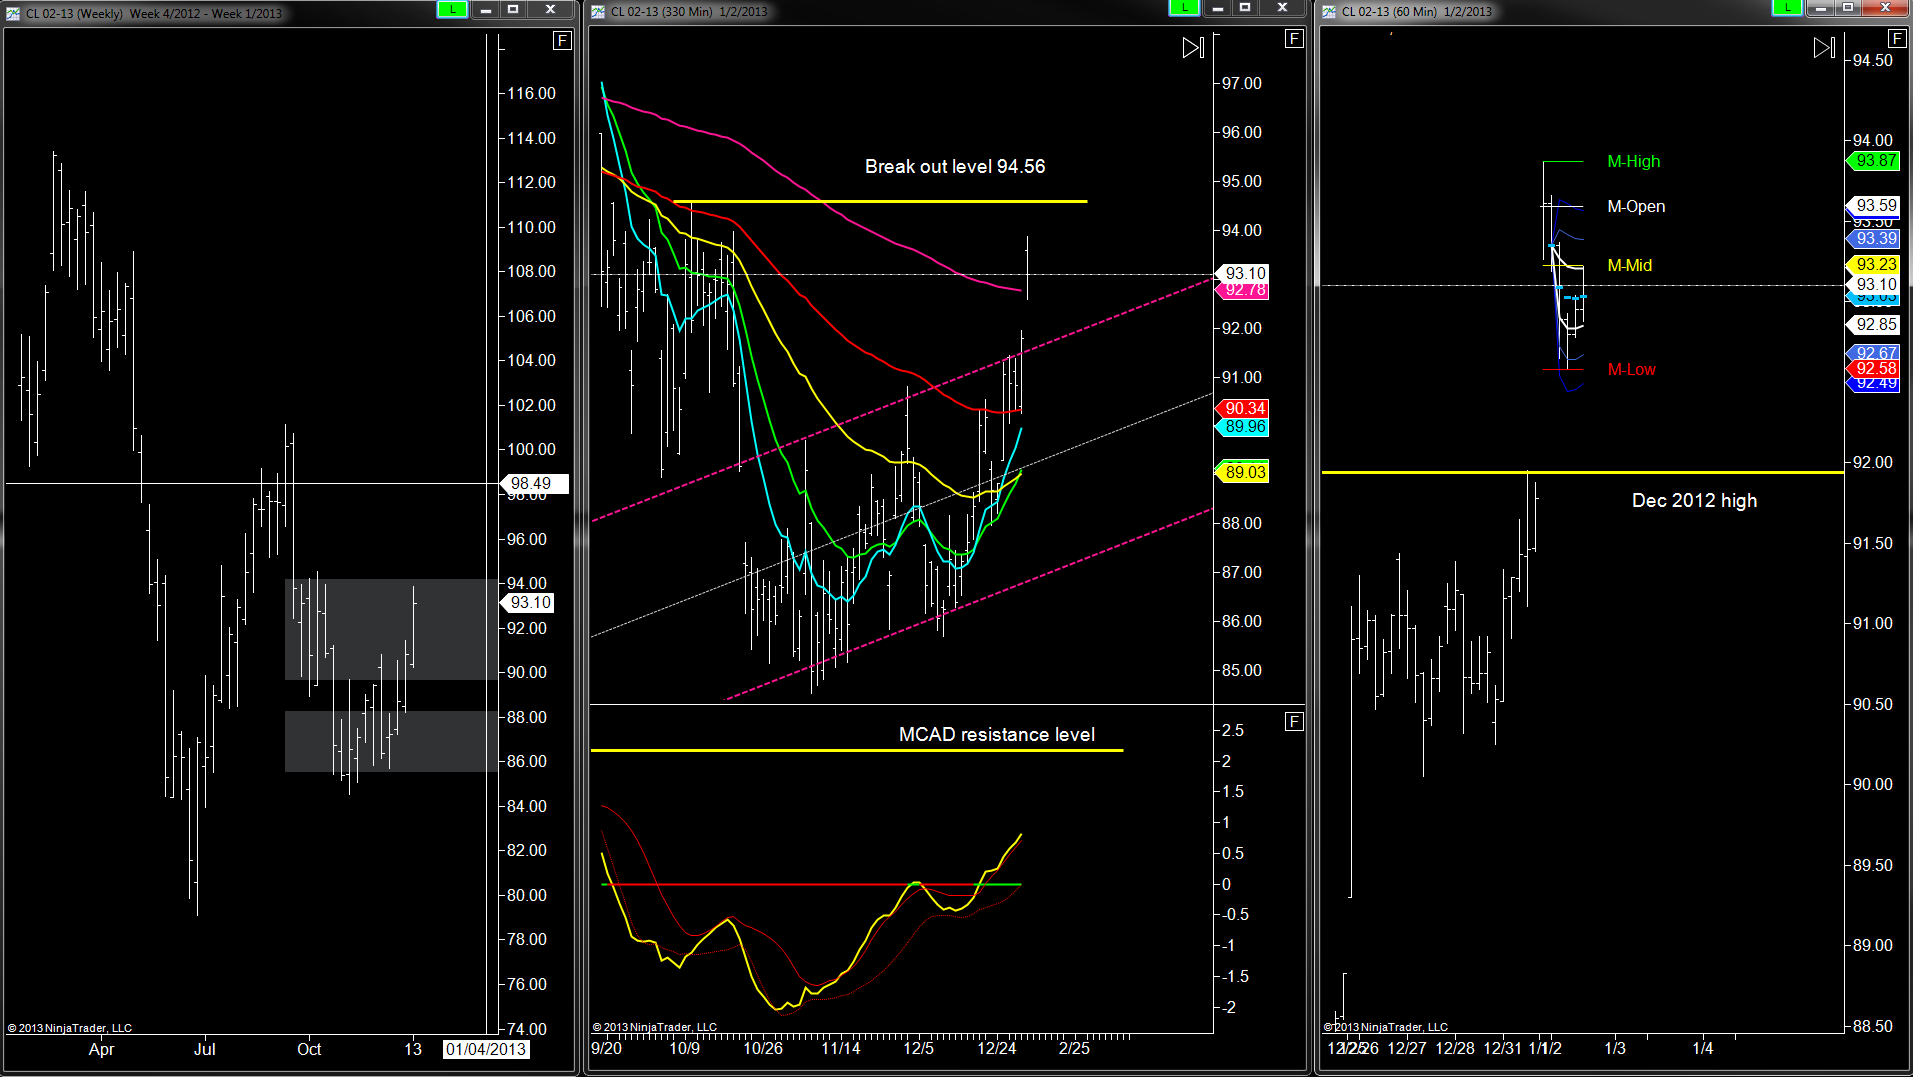Image resolution: width=1913 pixels, height=1077 pixels.
Task: Maximize the 60 Min chart window
Action: pyautogui.click(x=1849, y=8)
